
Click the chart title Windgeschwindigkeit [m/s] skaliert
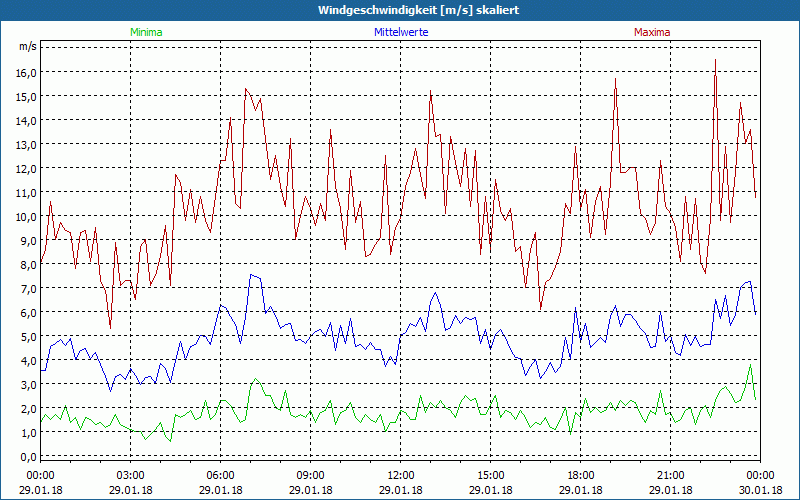(x=418, y=10)
